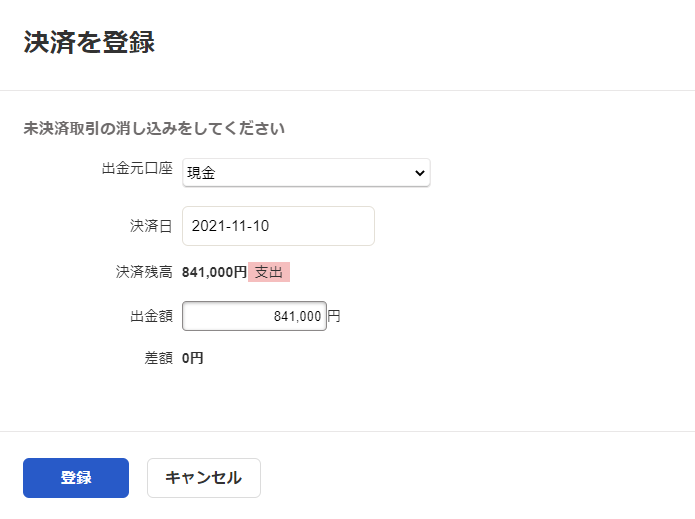Focus the 出金額 amount field showing 841,000
Screen dimensions: 695x519
tap(254, 316)
